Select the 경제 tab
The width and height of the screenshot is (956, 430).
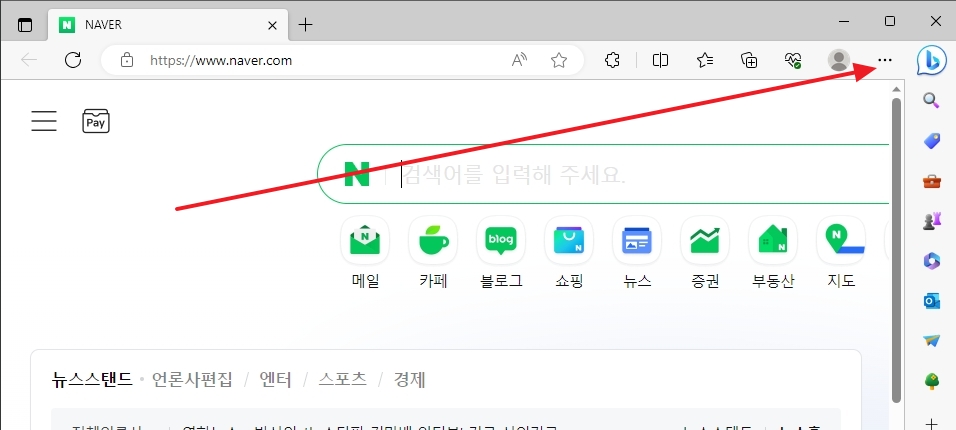[x=410, y=380]
